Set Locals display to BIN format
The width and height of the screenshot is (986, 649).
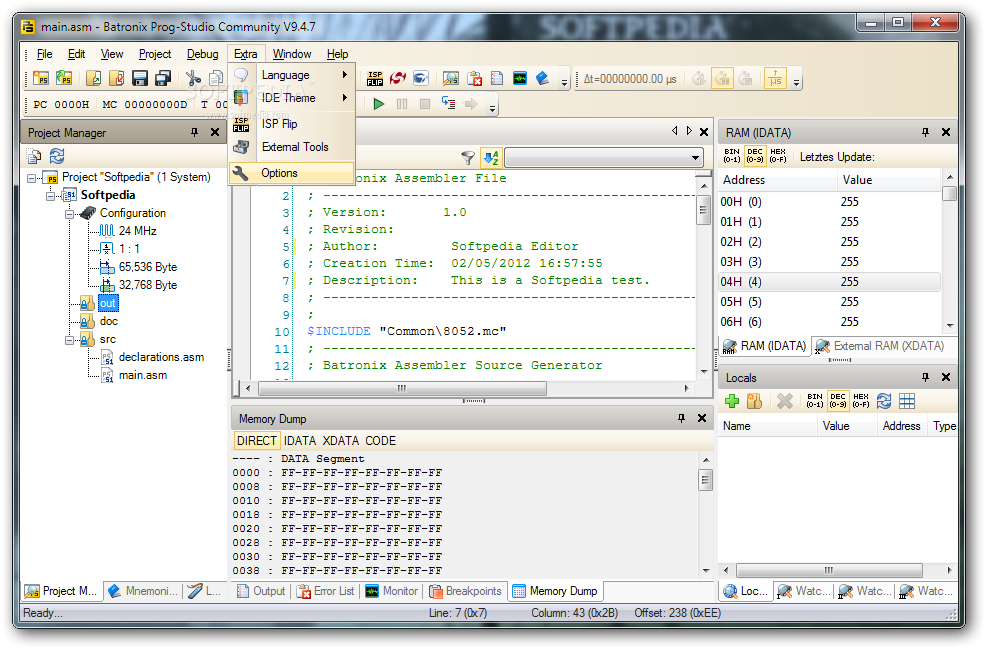(815, 401)
